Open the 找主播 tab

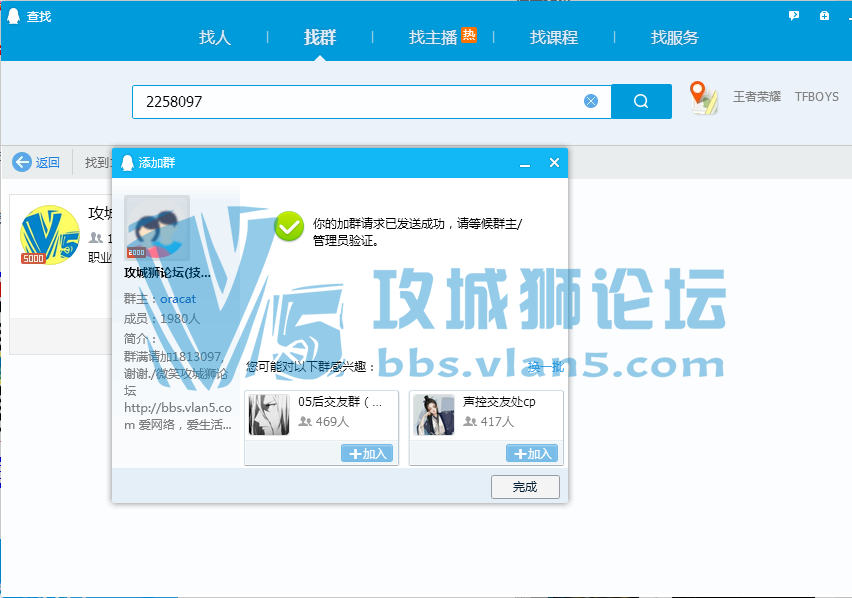pyautogui.click(x=433, y=37)
